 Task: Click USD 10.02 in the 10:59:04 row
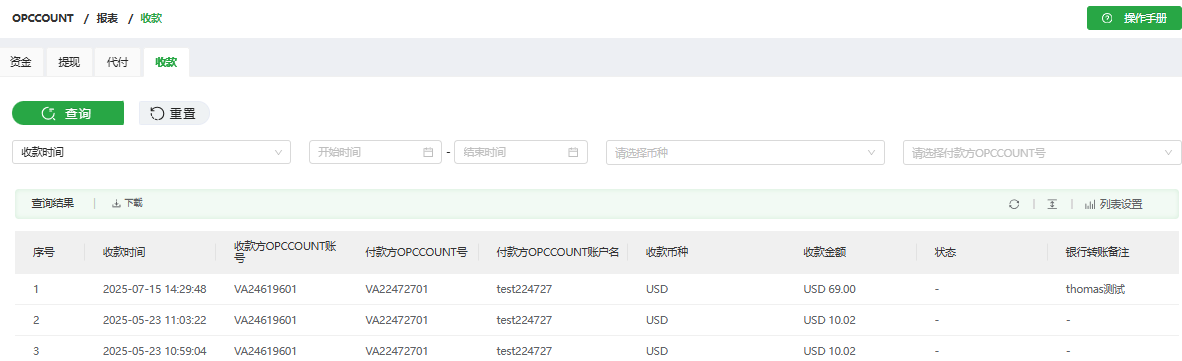click(829, 350)
